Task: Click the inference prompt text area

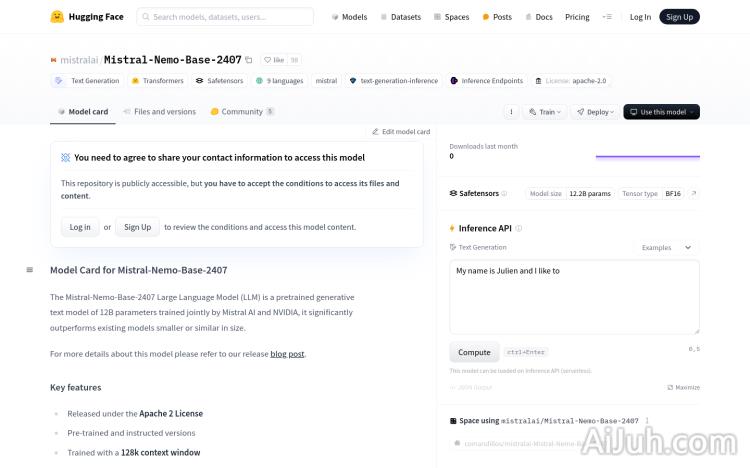Action: [x=574, y=297]
